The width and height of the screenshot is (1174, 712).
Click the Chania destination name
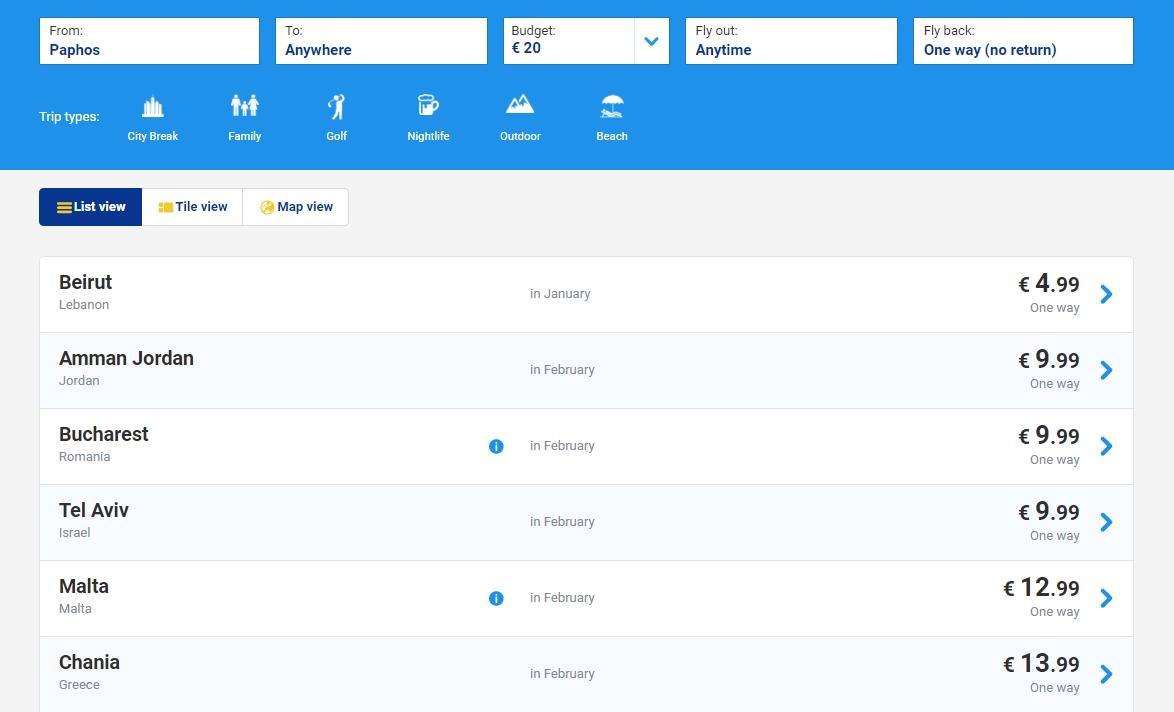(x=89, y=662)
